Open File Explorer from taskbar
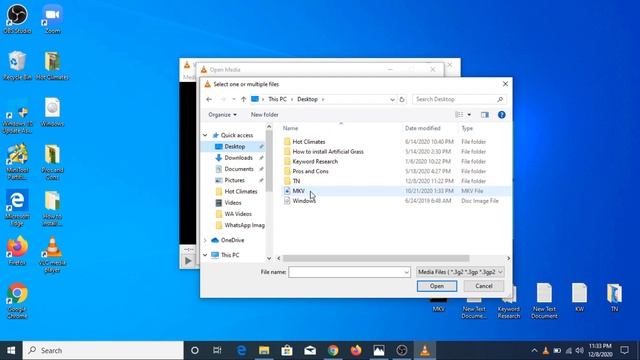The height and width of the screenshot is (360, 640). [264, 350]
